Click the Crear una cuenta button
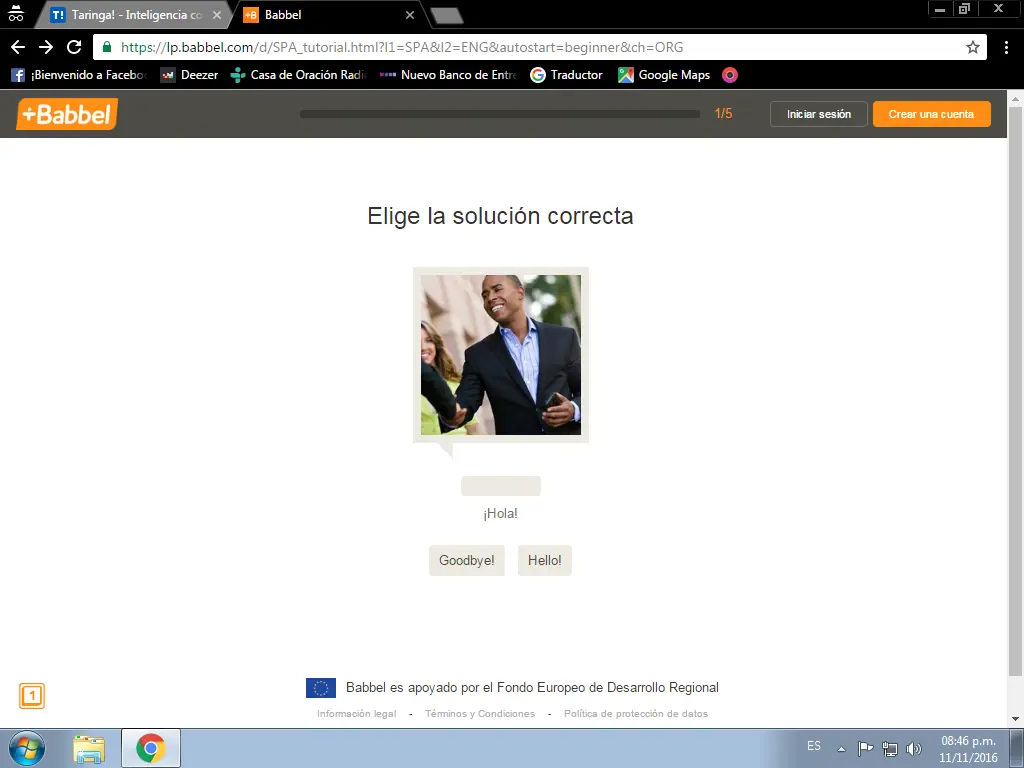1024x768 pixels. (931, 114)
